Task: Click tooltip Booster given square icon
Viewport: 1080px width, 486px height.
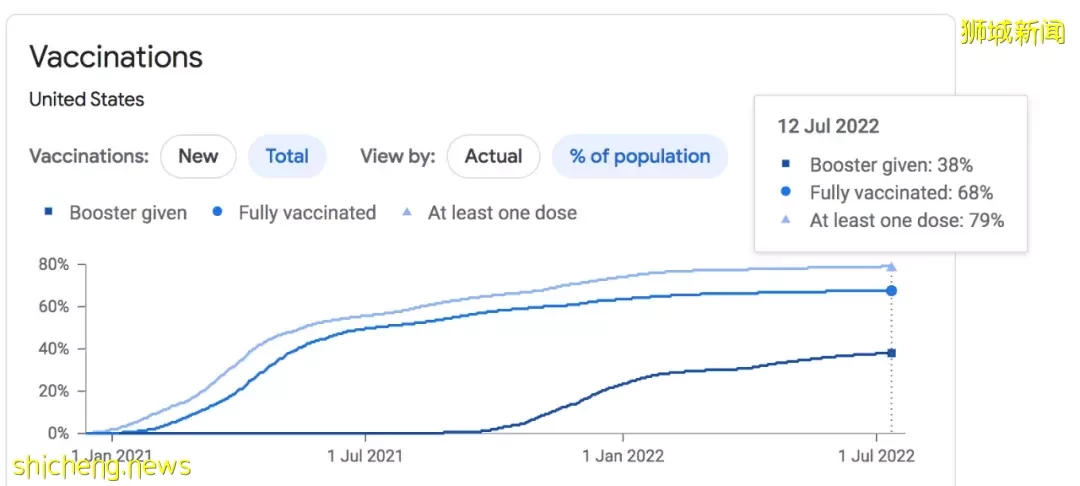Action: (787, 165)
